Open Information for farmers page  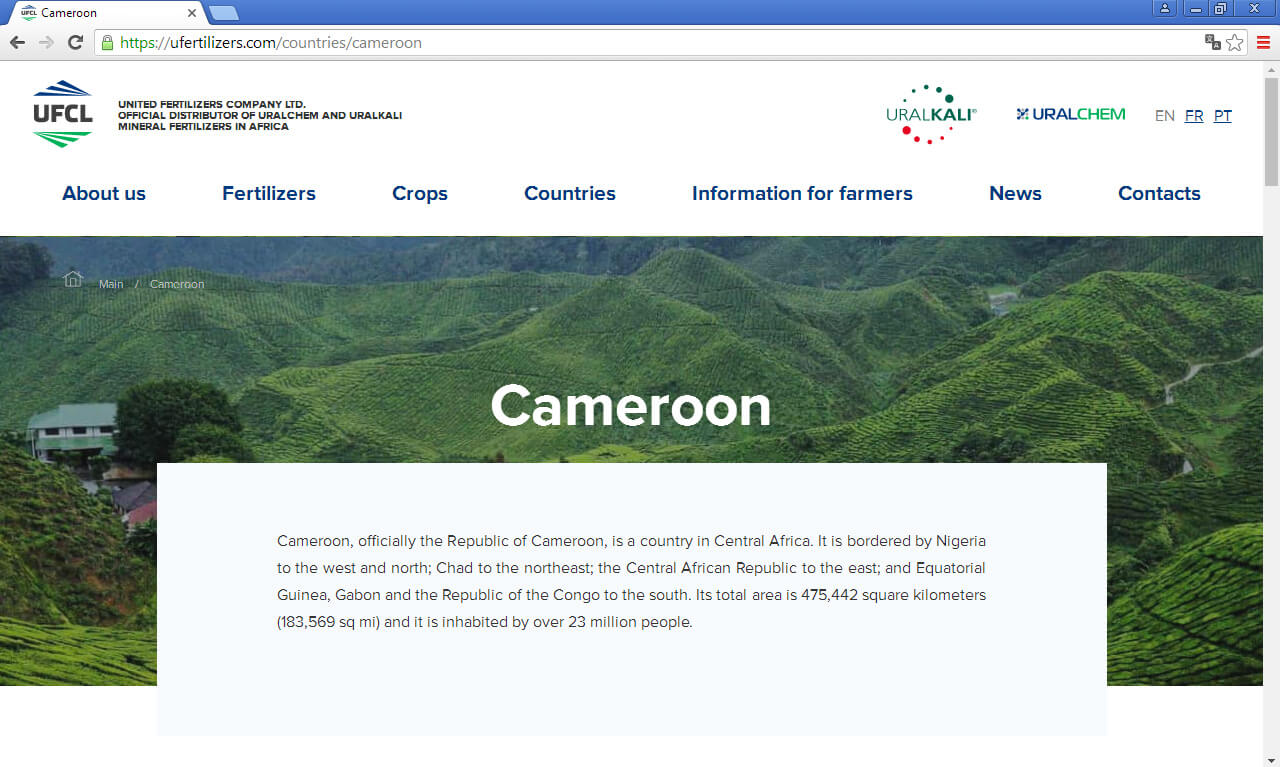[x=802, y=194]
